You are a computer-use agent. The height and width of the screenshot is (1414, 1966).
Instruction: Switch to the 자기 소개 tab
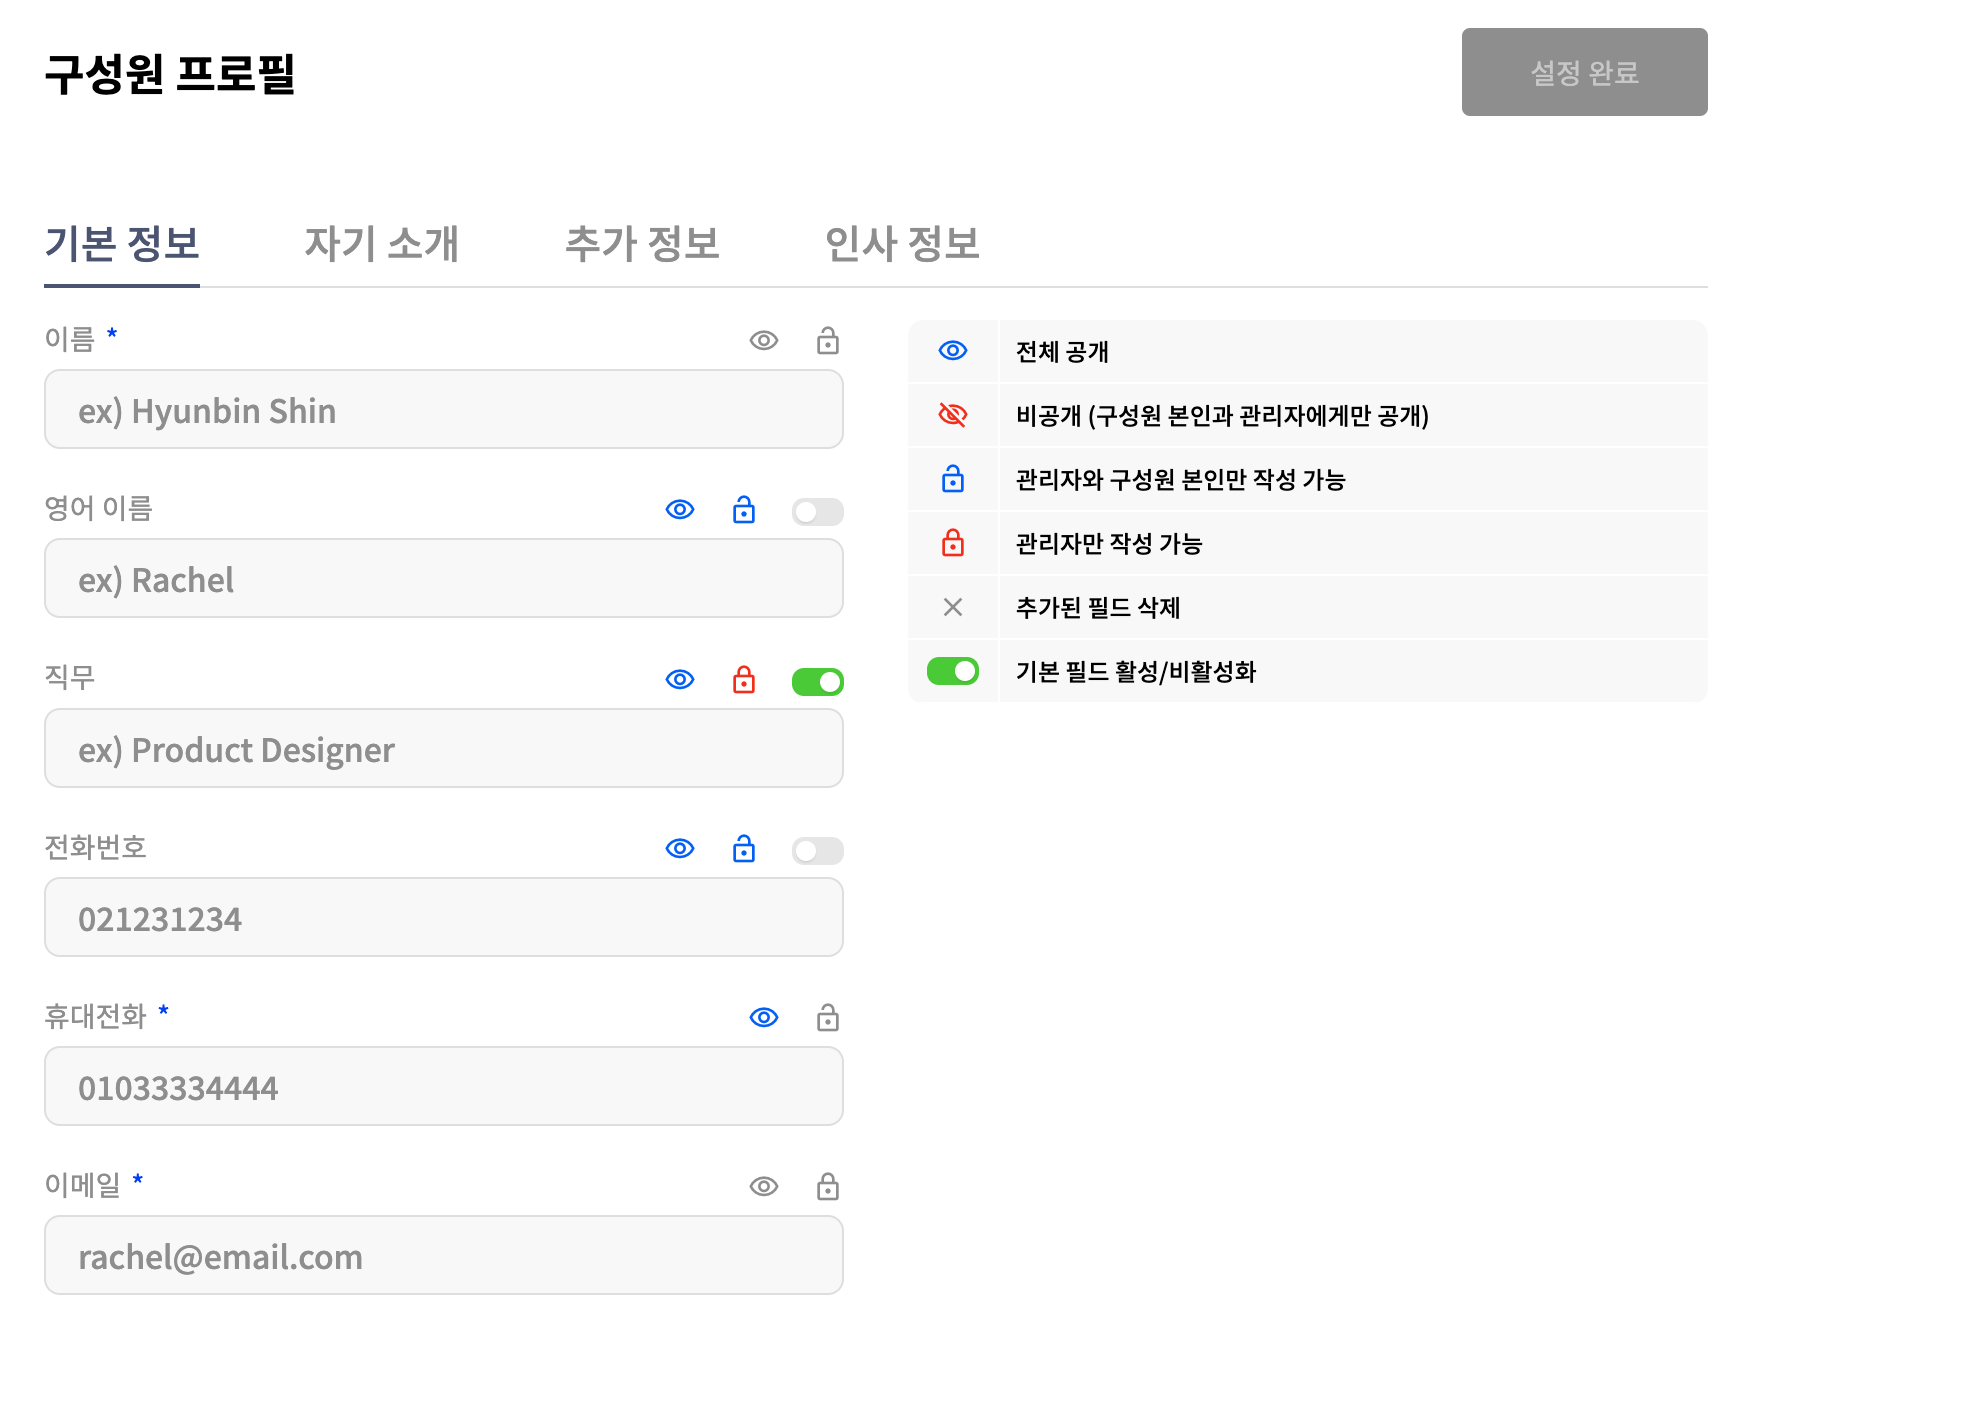tap(381, 244)
